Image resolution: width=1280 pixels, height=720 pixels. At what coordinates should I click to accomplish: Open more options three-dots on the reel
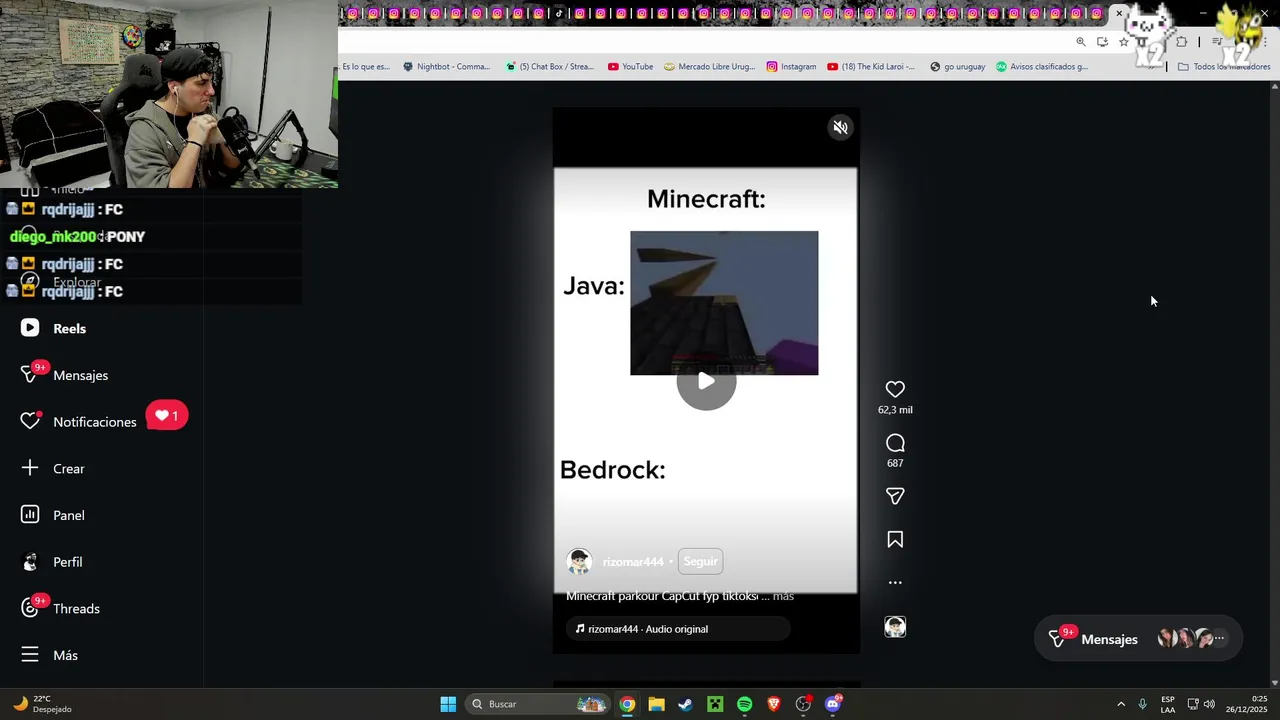[x=895, y=582]
